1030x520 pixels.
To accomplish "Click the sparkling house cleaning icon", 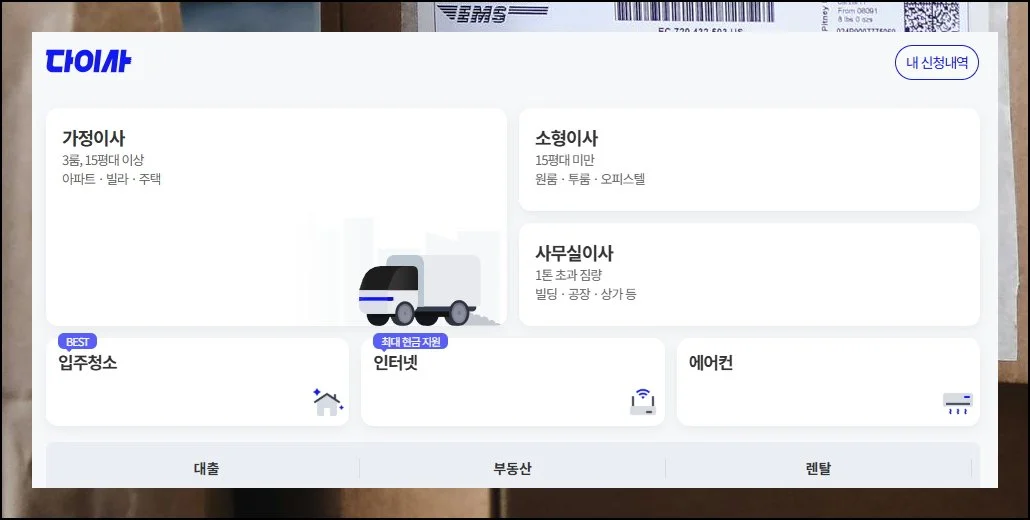I will point(327,402).
